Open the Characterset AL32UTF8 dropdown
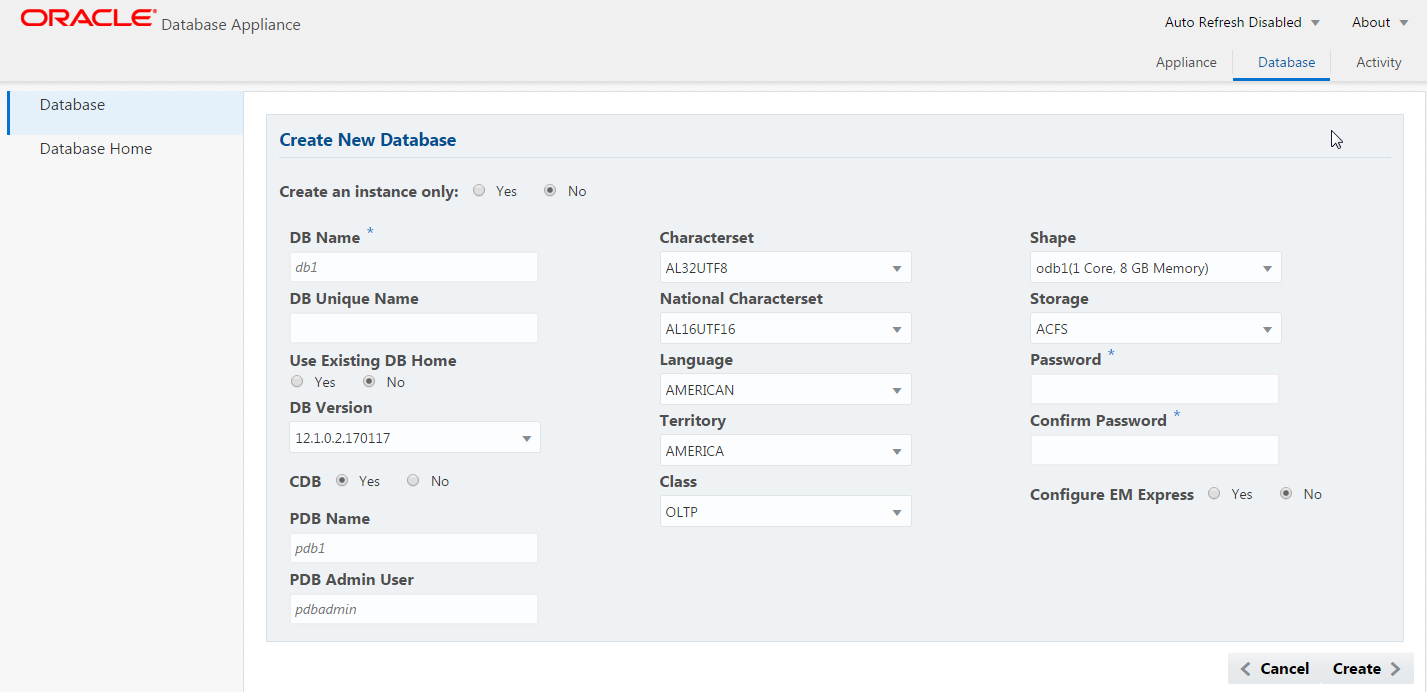1427x692 pixels. pos(785,268)
